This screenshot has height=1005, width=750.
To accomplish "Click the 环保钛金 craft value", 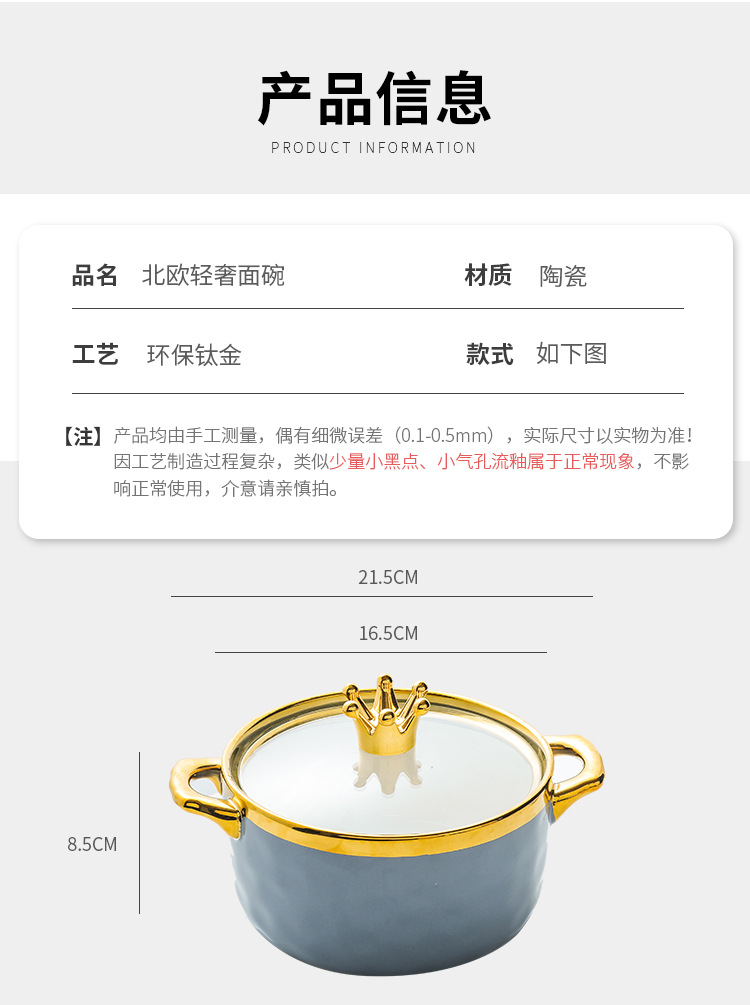I will [194, 355].
